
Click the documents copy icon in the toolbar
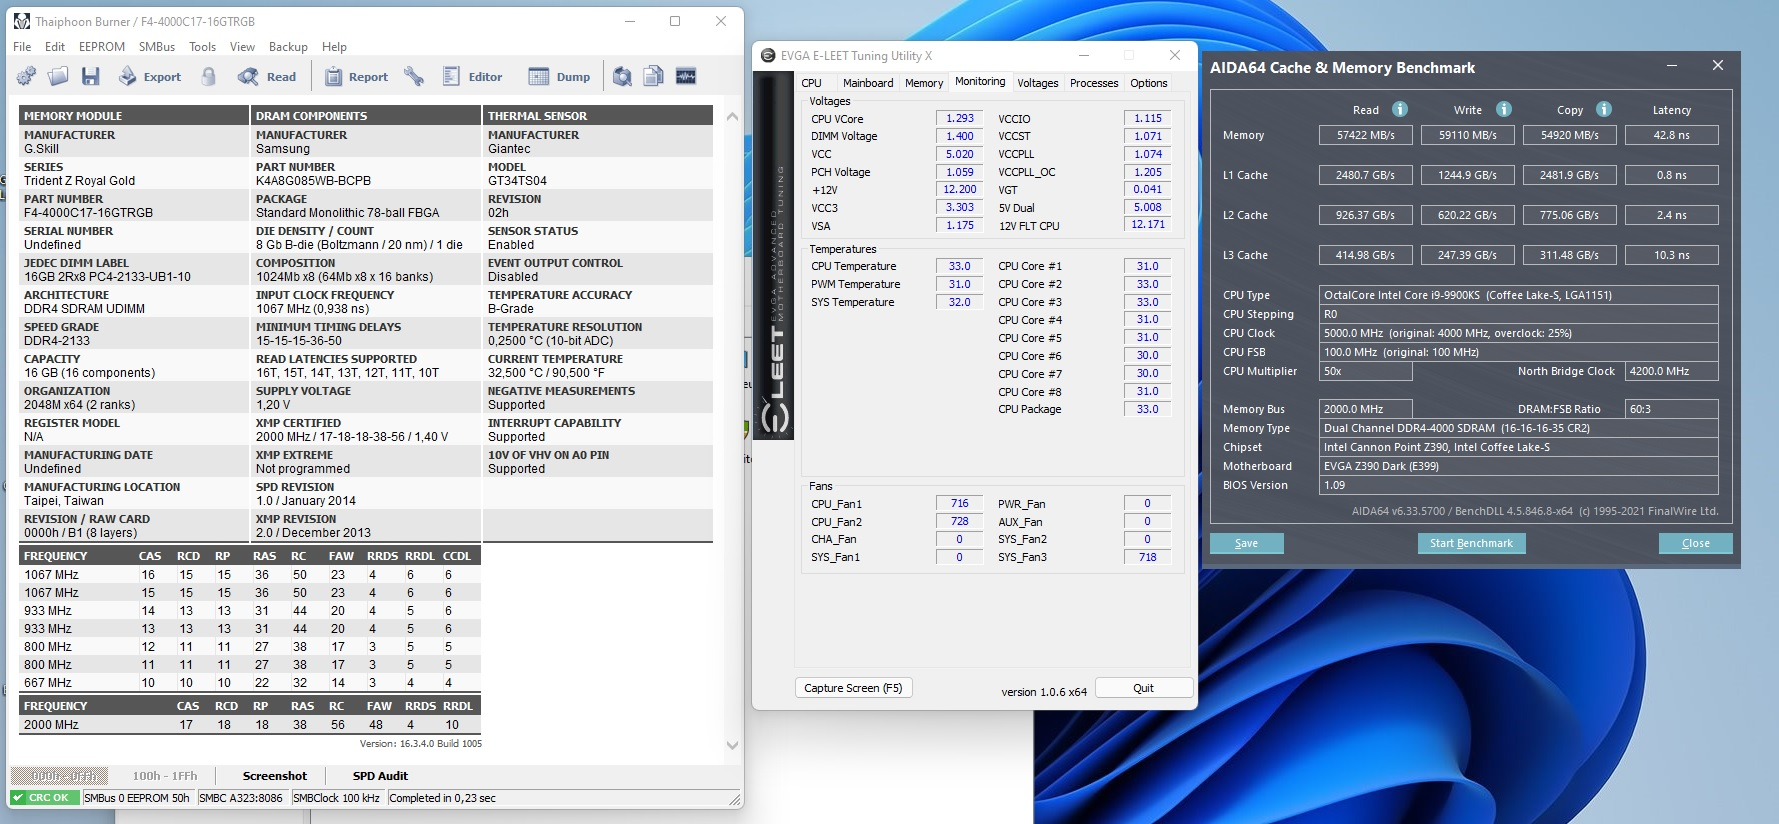[654, 76]
